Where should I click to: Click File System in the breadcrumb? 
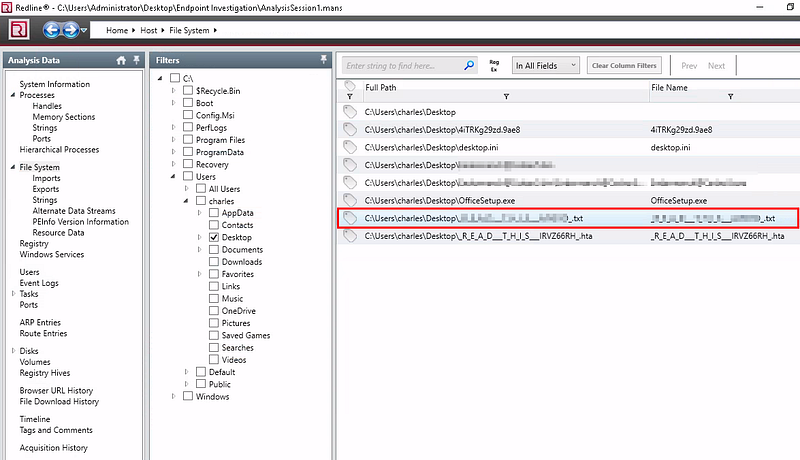coord(189,30)
